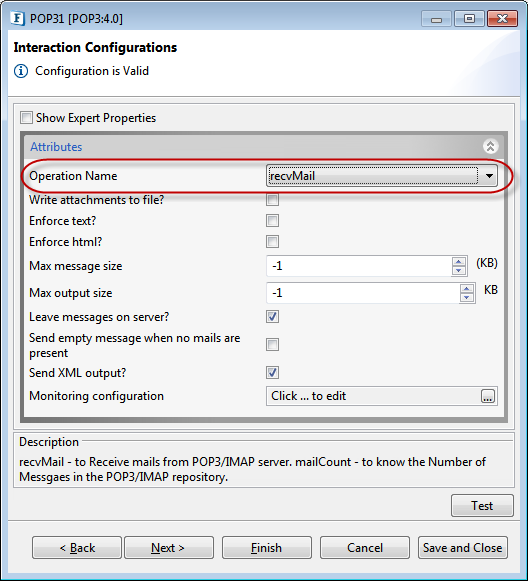Uncheck Leave messages on server
The image size is (528, 581).
coord(272,317)
